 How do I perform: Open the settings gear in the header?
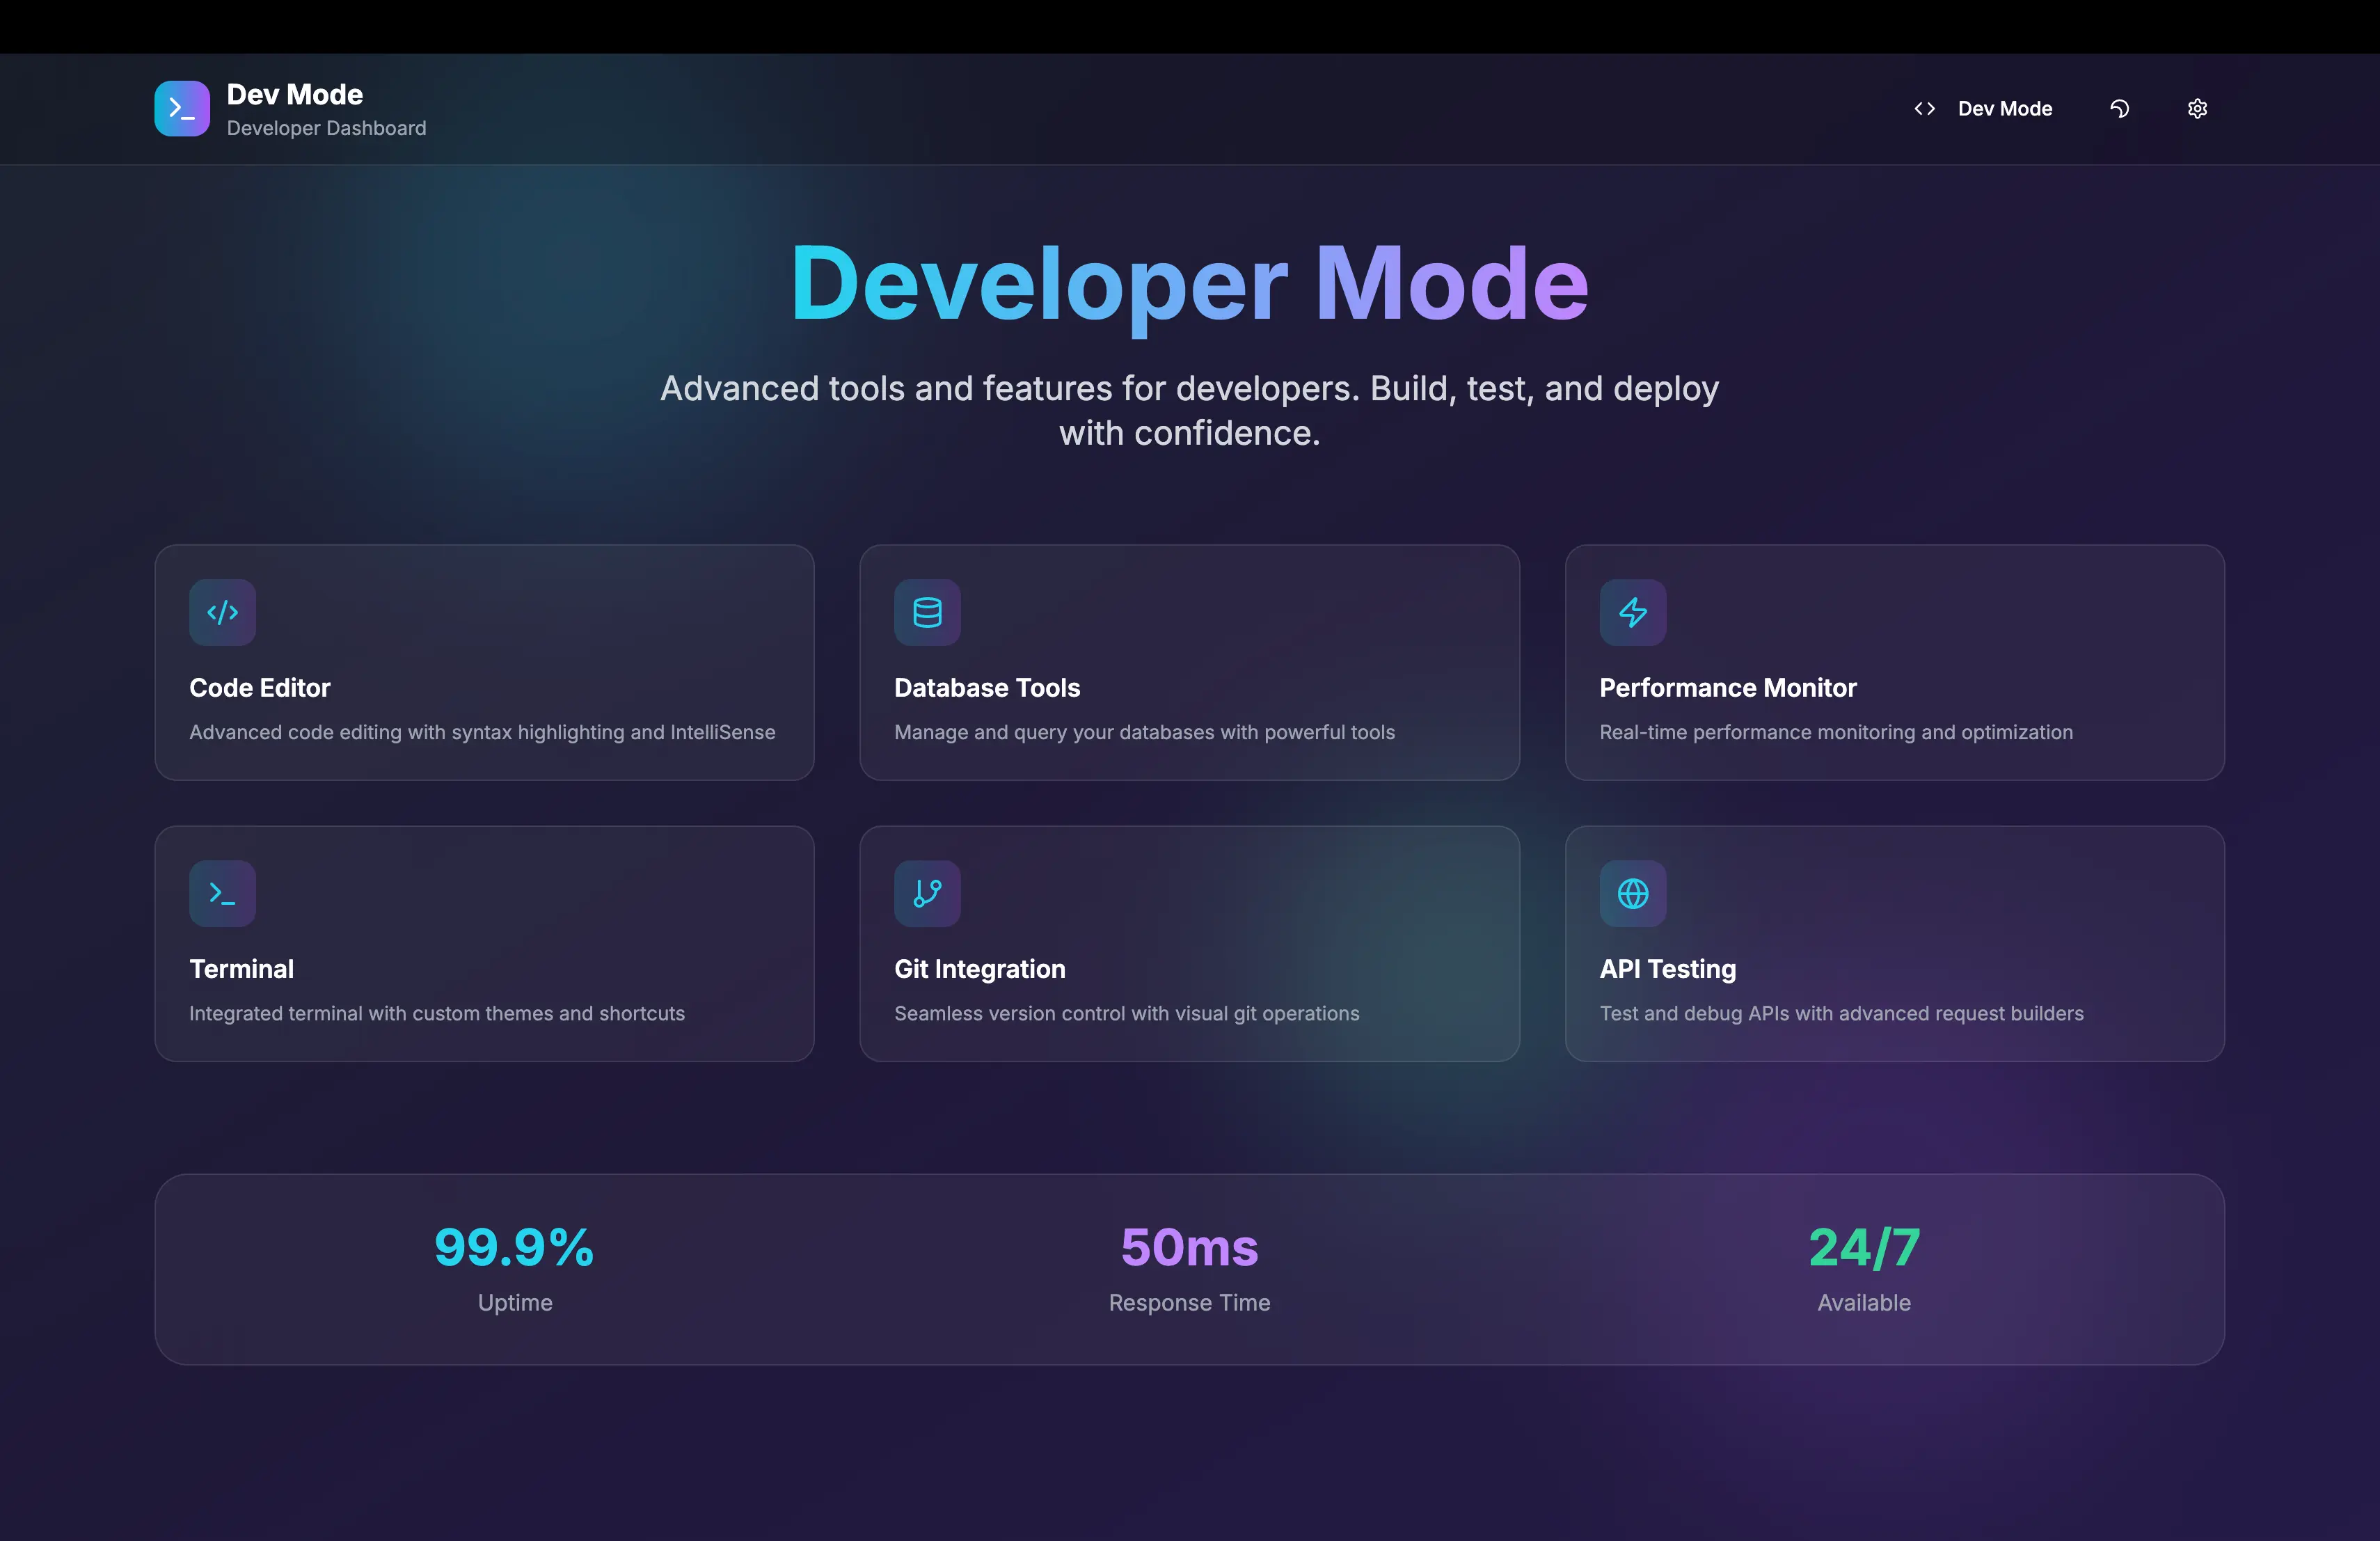(2197, 108)
